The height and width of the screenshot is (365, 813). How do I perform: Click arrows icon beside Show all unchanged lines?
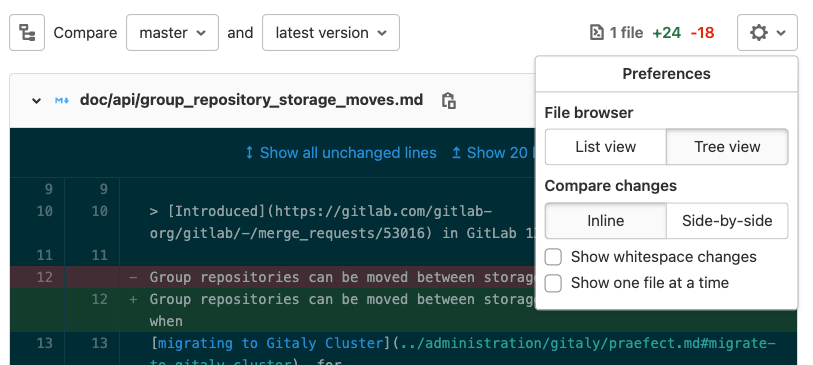(249, 153)
